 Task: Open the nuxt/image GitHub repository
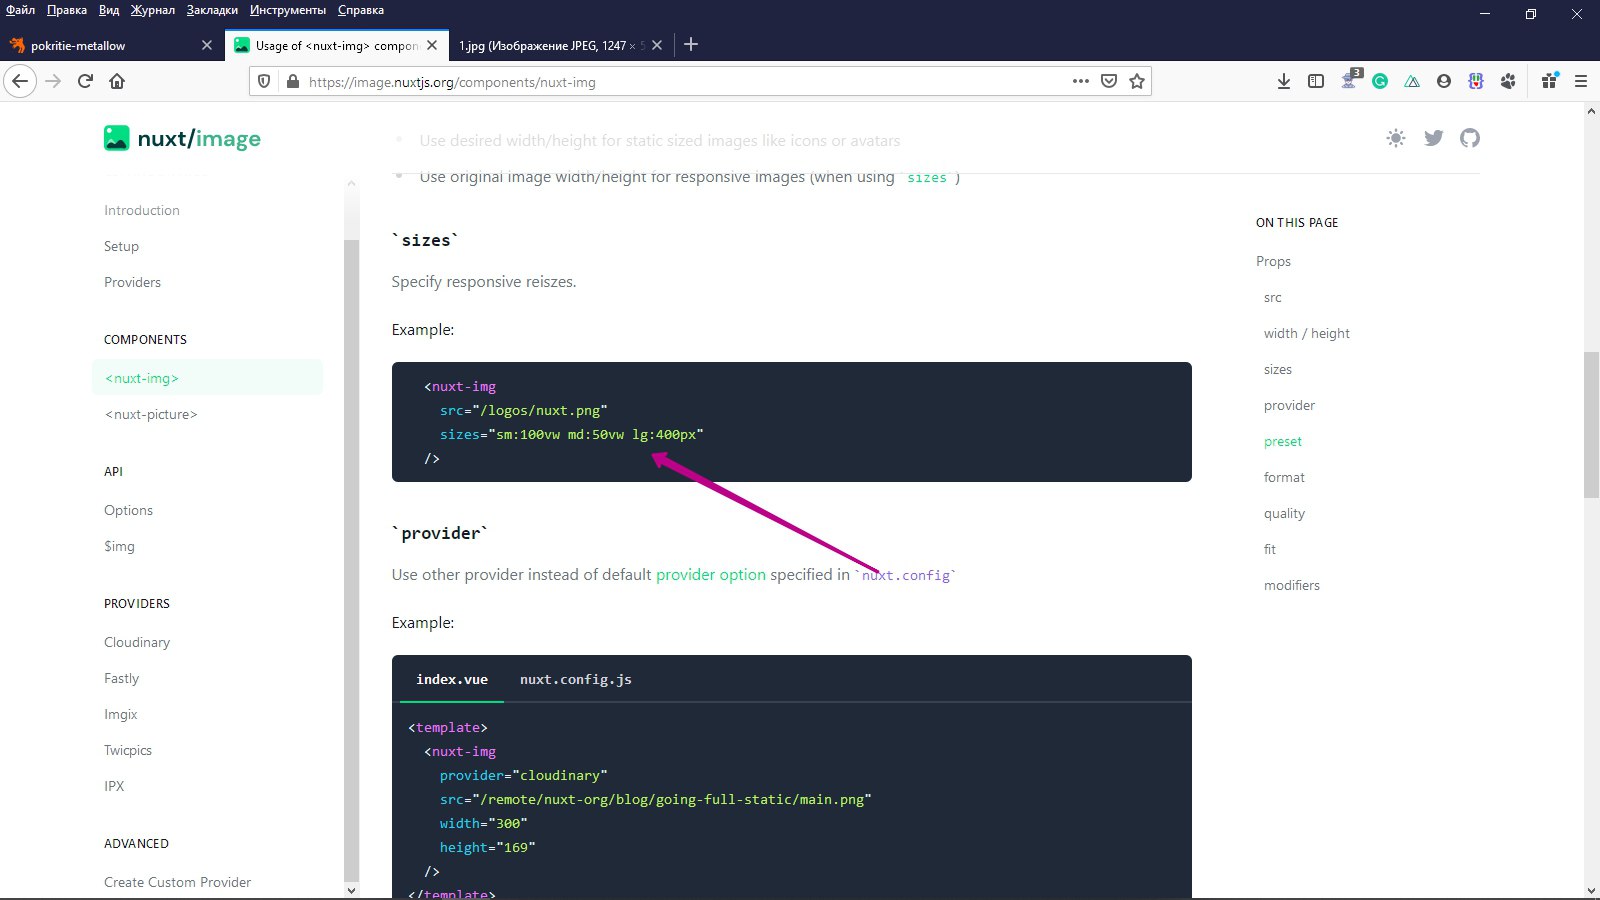1469,138
